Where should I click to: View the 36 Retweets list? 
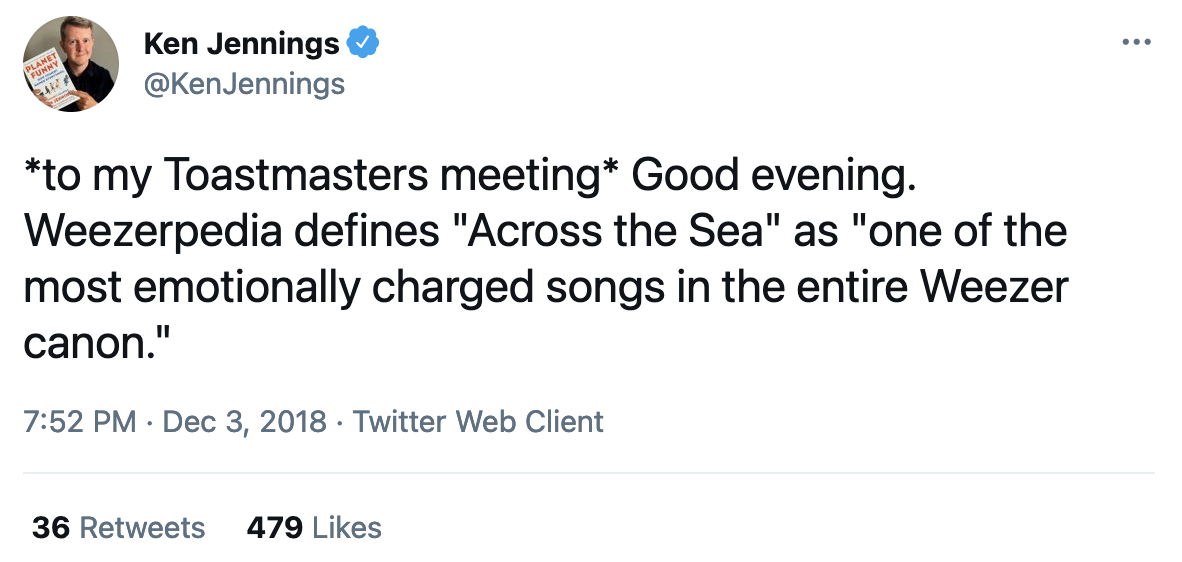[x=118, y=527]
